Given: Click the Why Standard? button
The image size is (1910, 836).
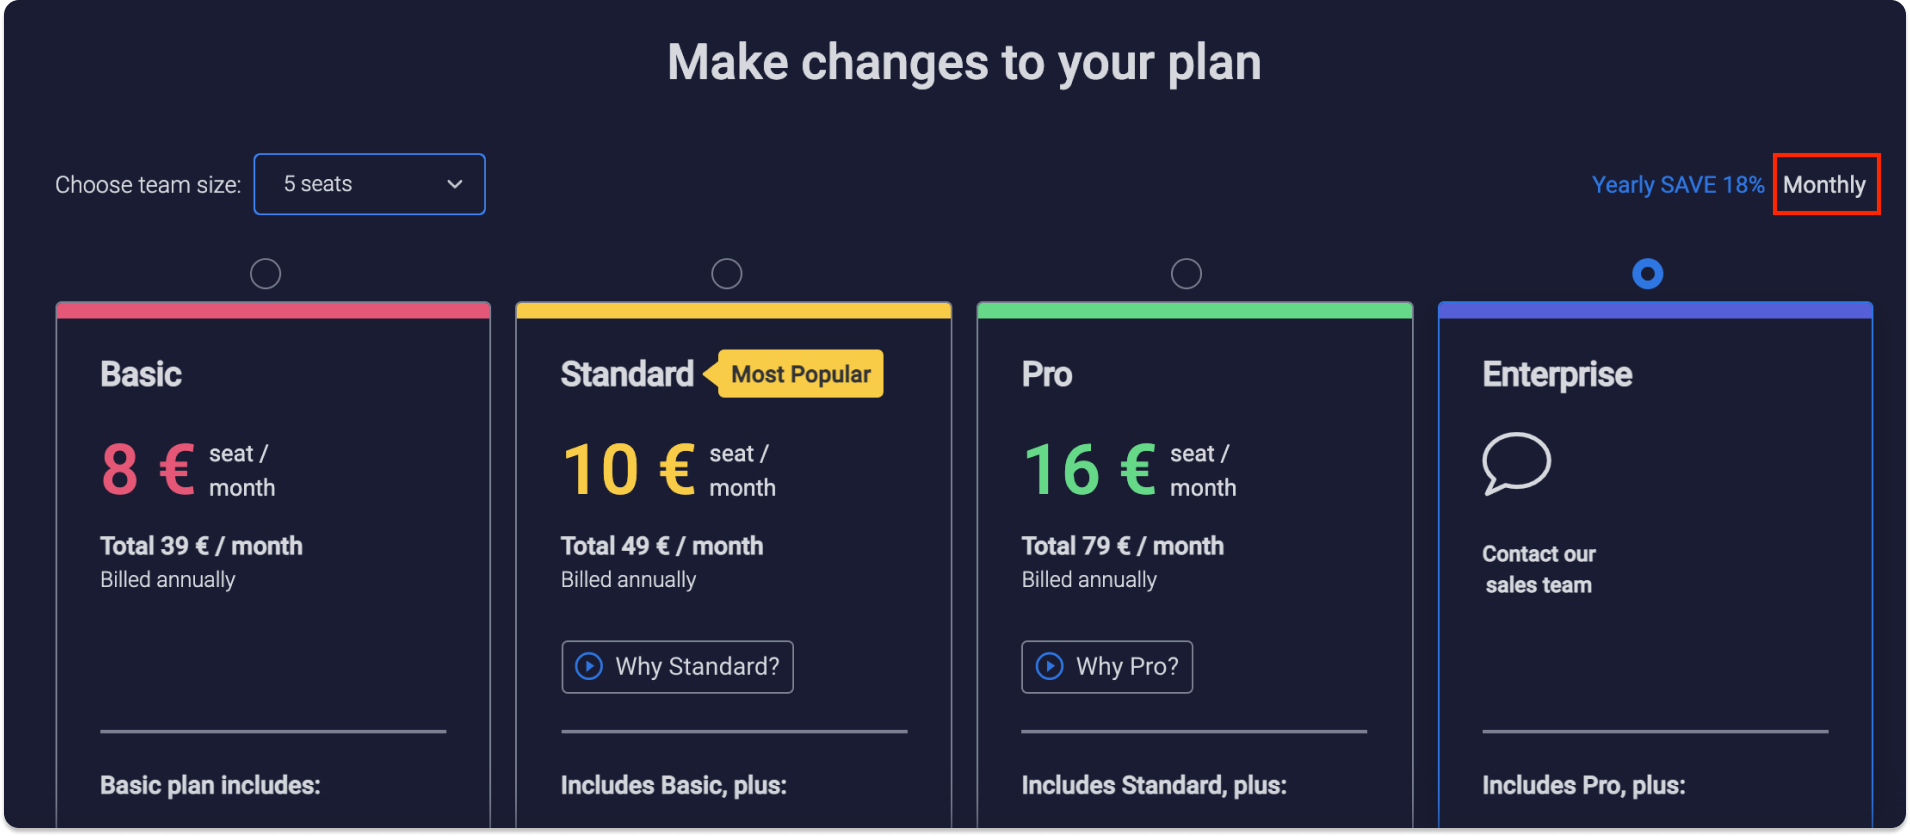Looking at the screenshot, I should tap(677, 667).
